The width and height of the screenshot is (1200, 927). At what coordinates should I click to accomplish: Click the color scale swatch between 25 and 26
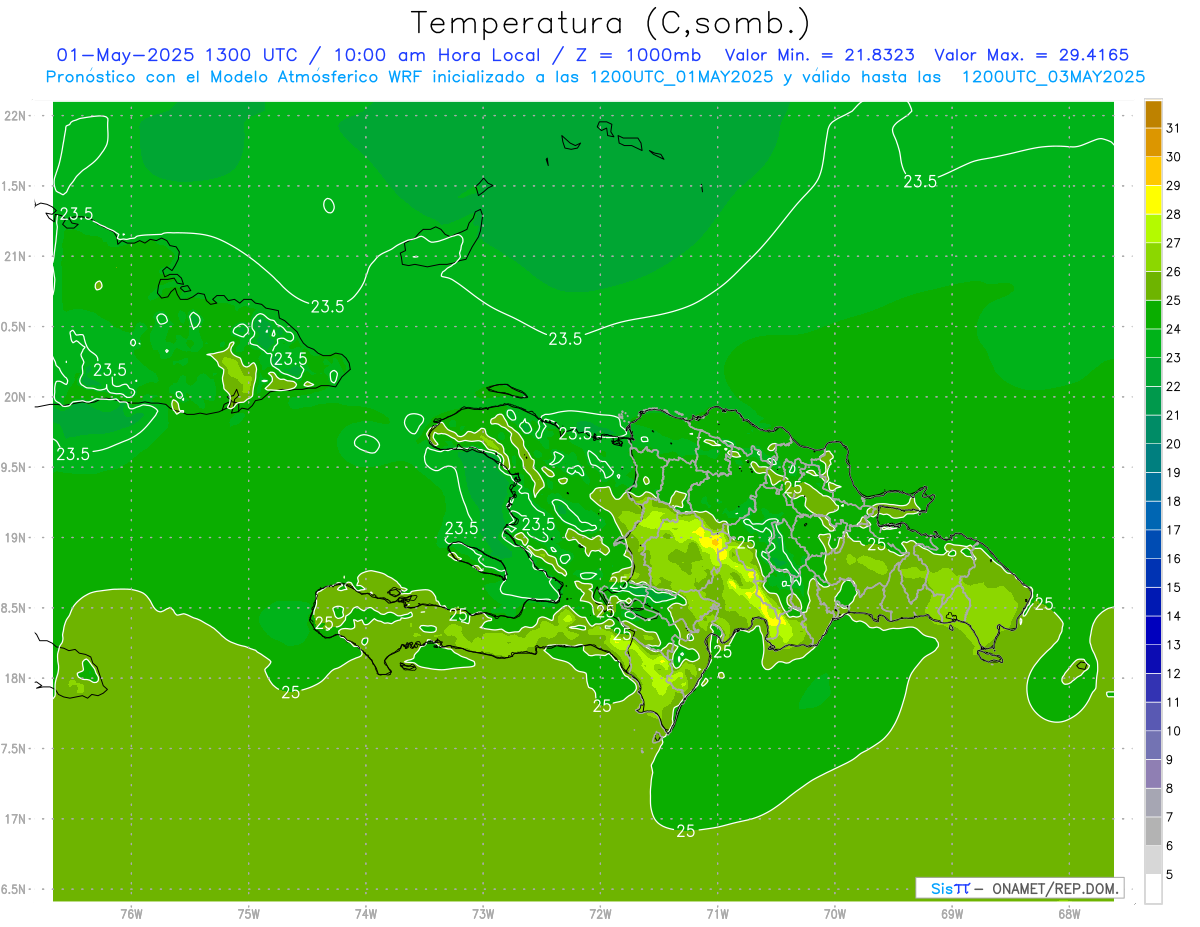1153,285
